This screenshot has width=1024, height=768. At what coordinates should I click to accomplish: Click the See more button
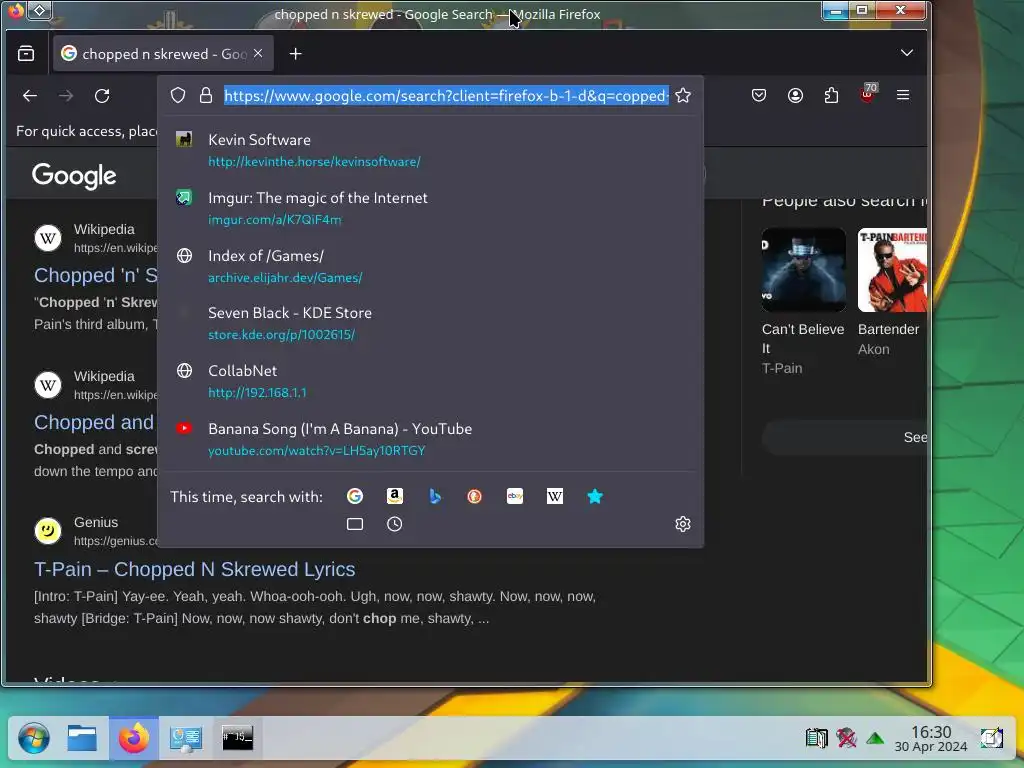point(844,437)
